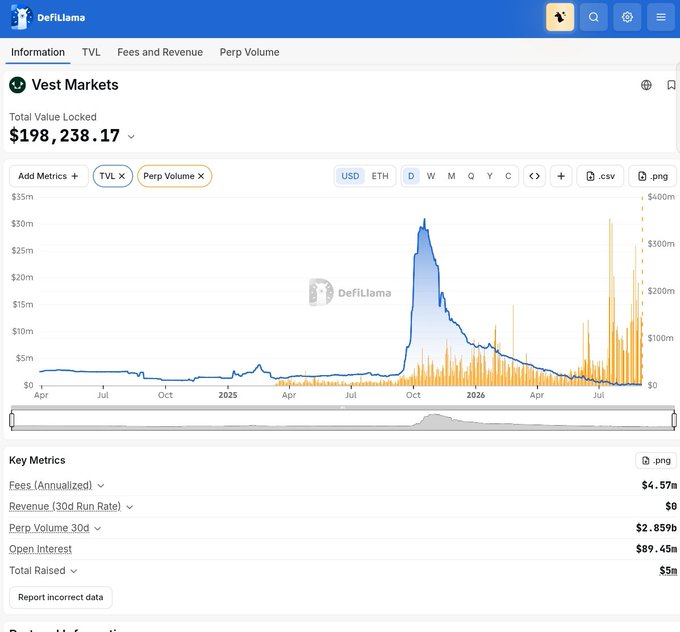Download chart as .png
The height and width of the screenshot is (632, 680).
(653, 176)
